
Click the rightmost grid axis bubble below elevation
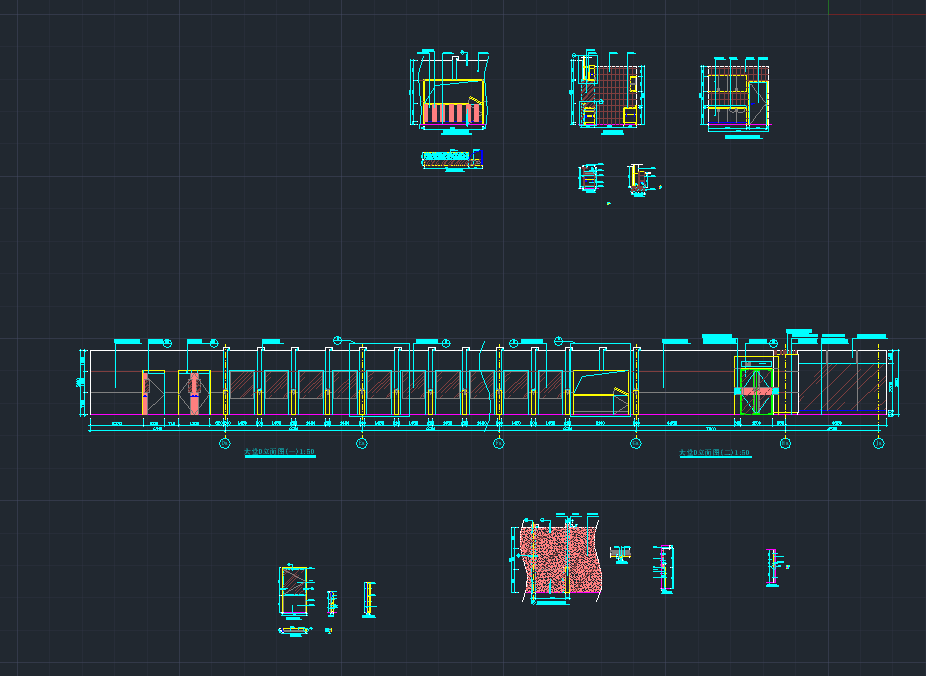[878, 443]
